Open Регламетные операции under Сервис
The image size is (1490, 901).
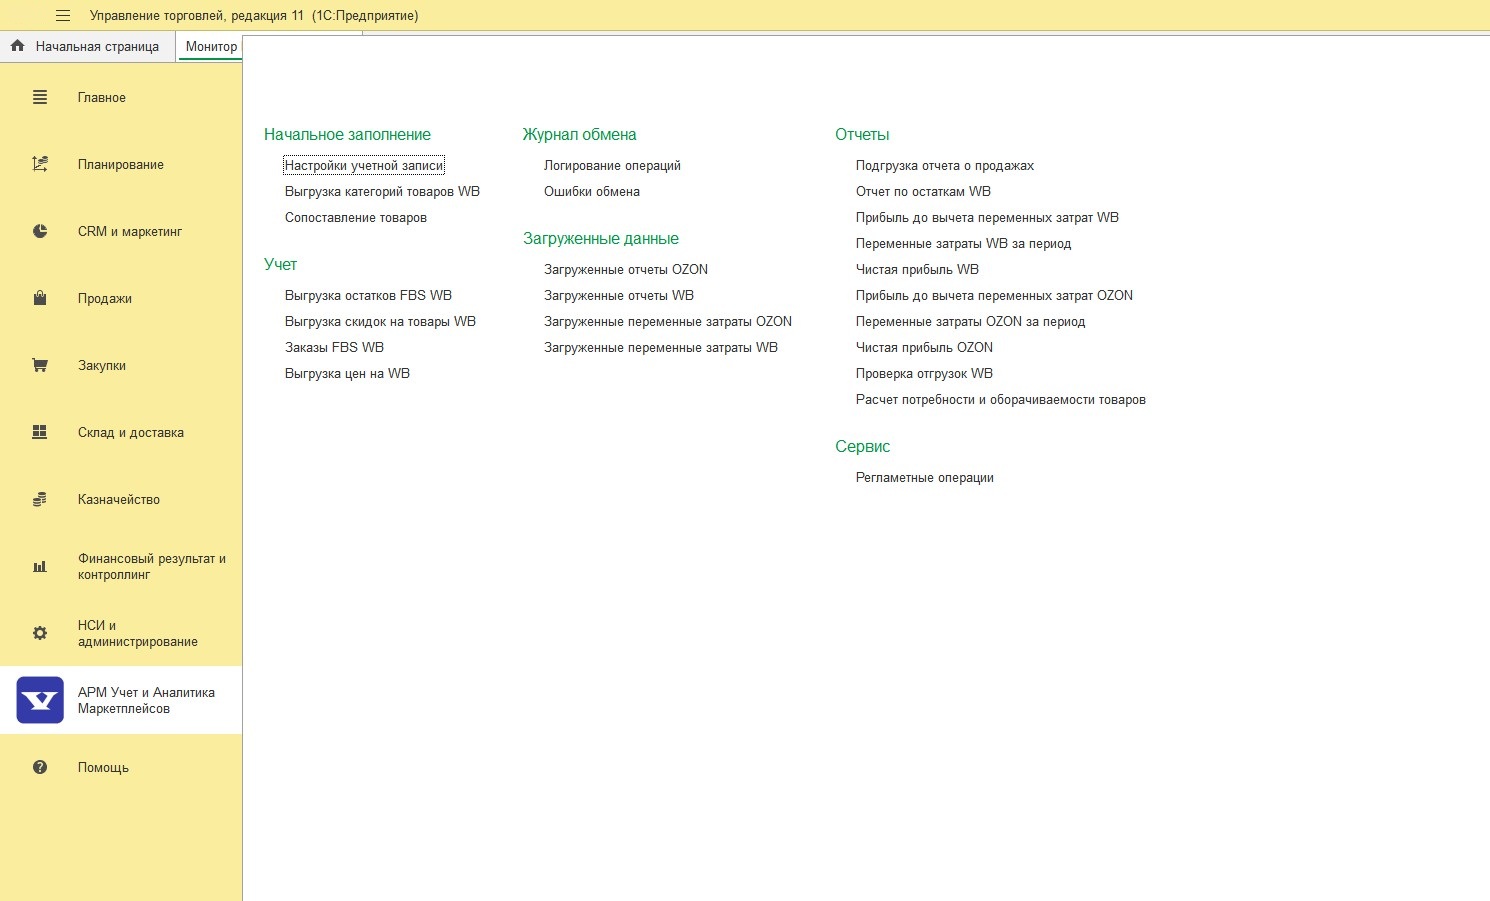925,477
